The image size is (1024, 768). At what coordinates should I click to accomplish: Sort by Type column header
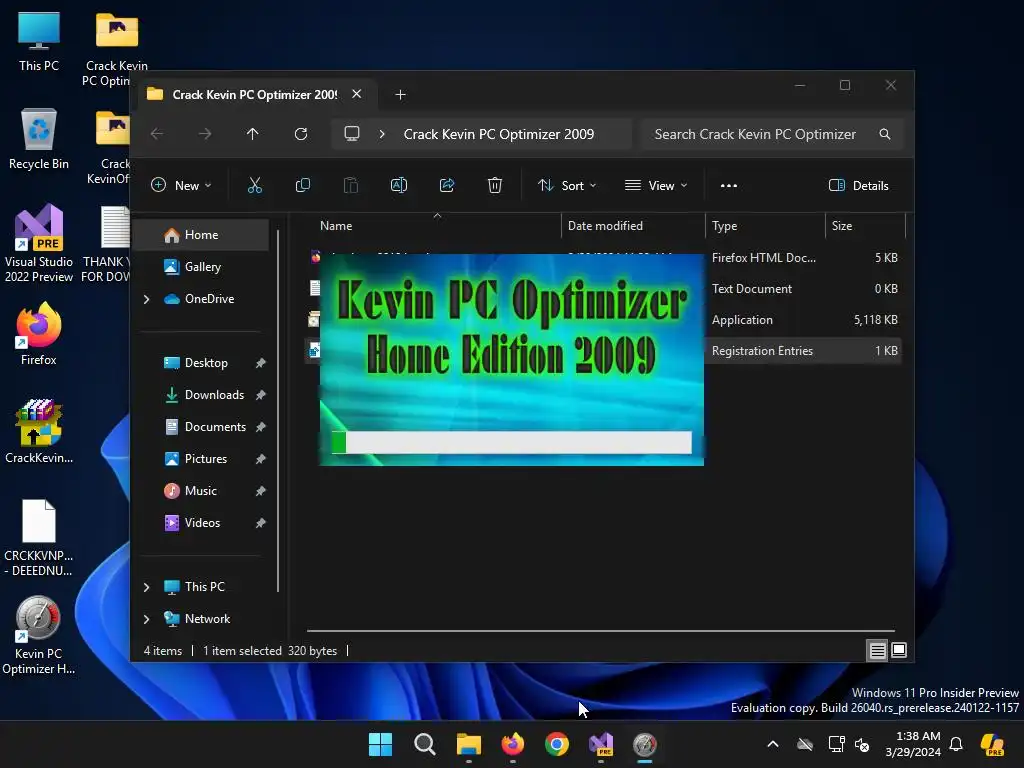(765, 226)
